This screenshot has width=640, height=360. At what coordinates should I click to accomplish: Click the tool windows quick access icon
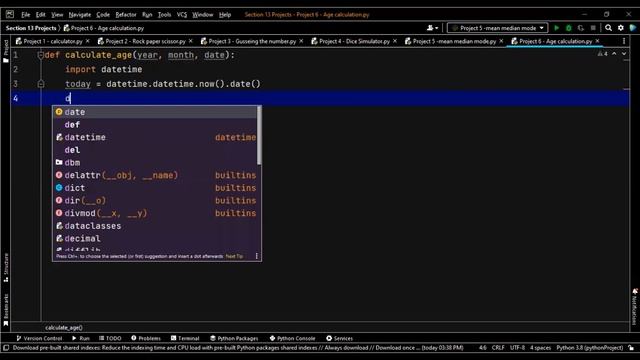(x=6, y=348)
